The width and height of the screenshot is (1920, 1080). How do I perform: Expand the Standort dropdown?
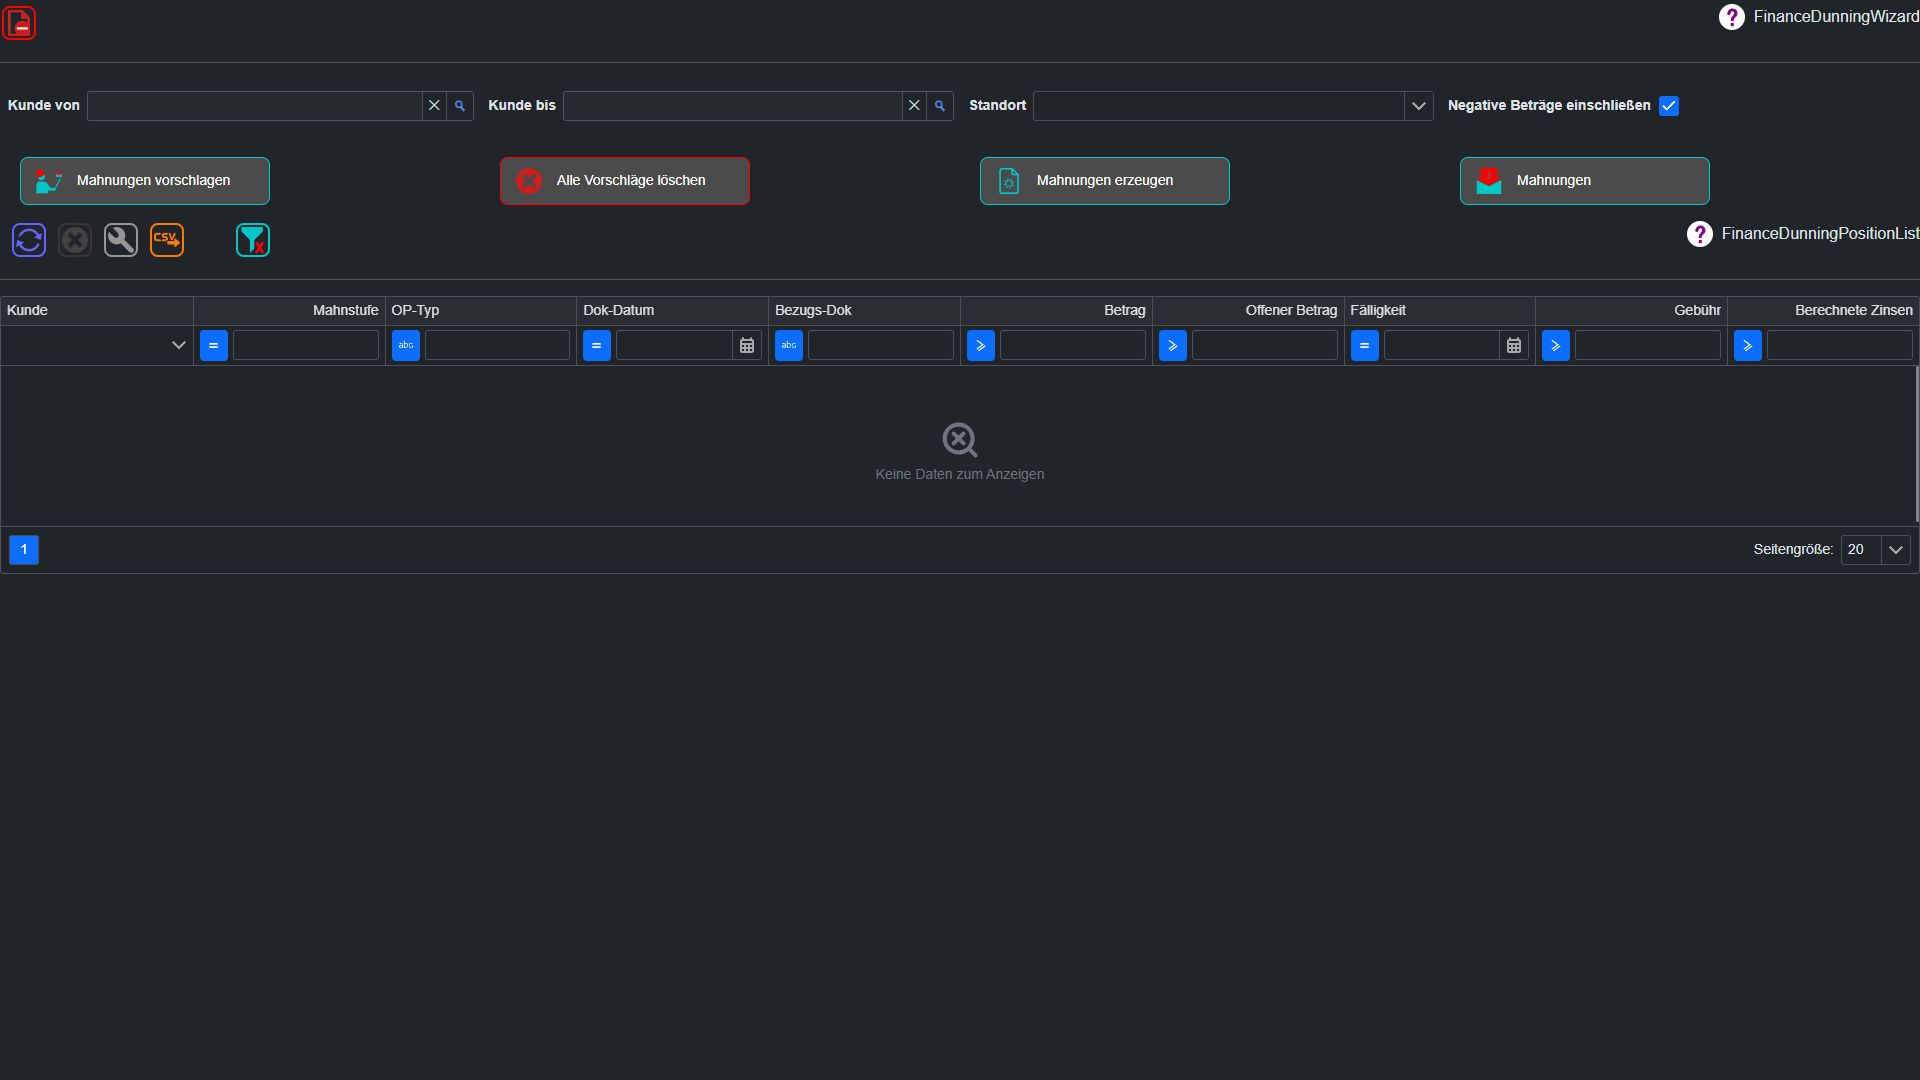pyautogui.click(x=1418, y=106)
